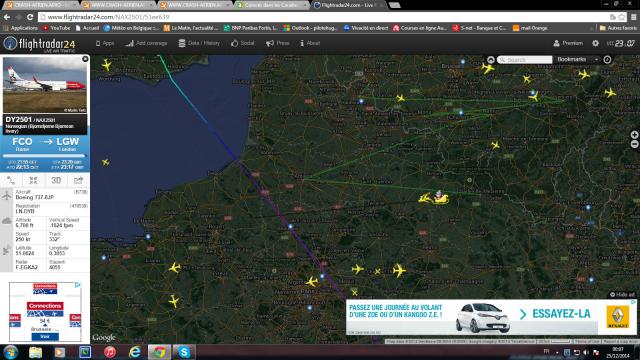Click the round compass button beside Bookmarks
This screenshot has width=640, height=360.
607,60
